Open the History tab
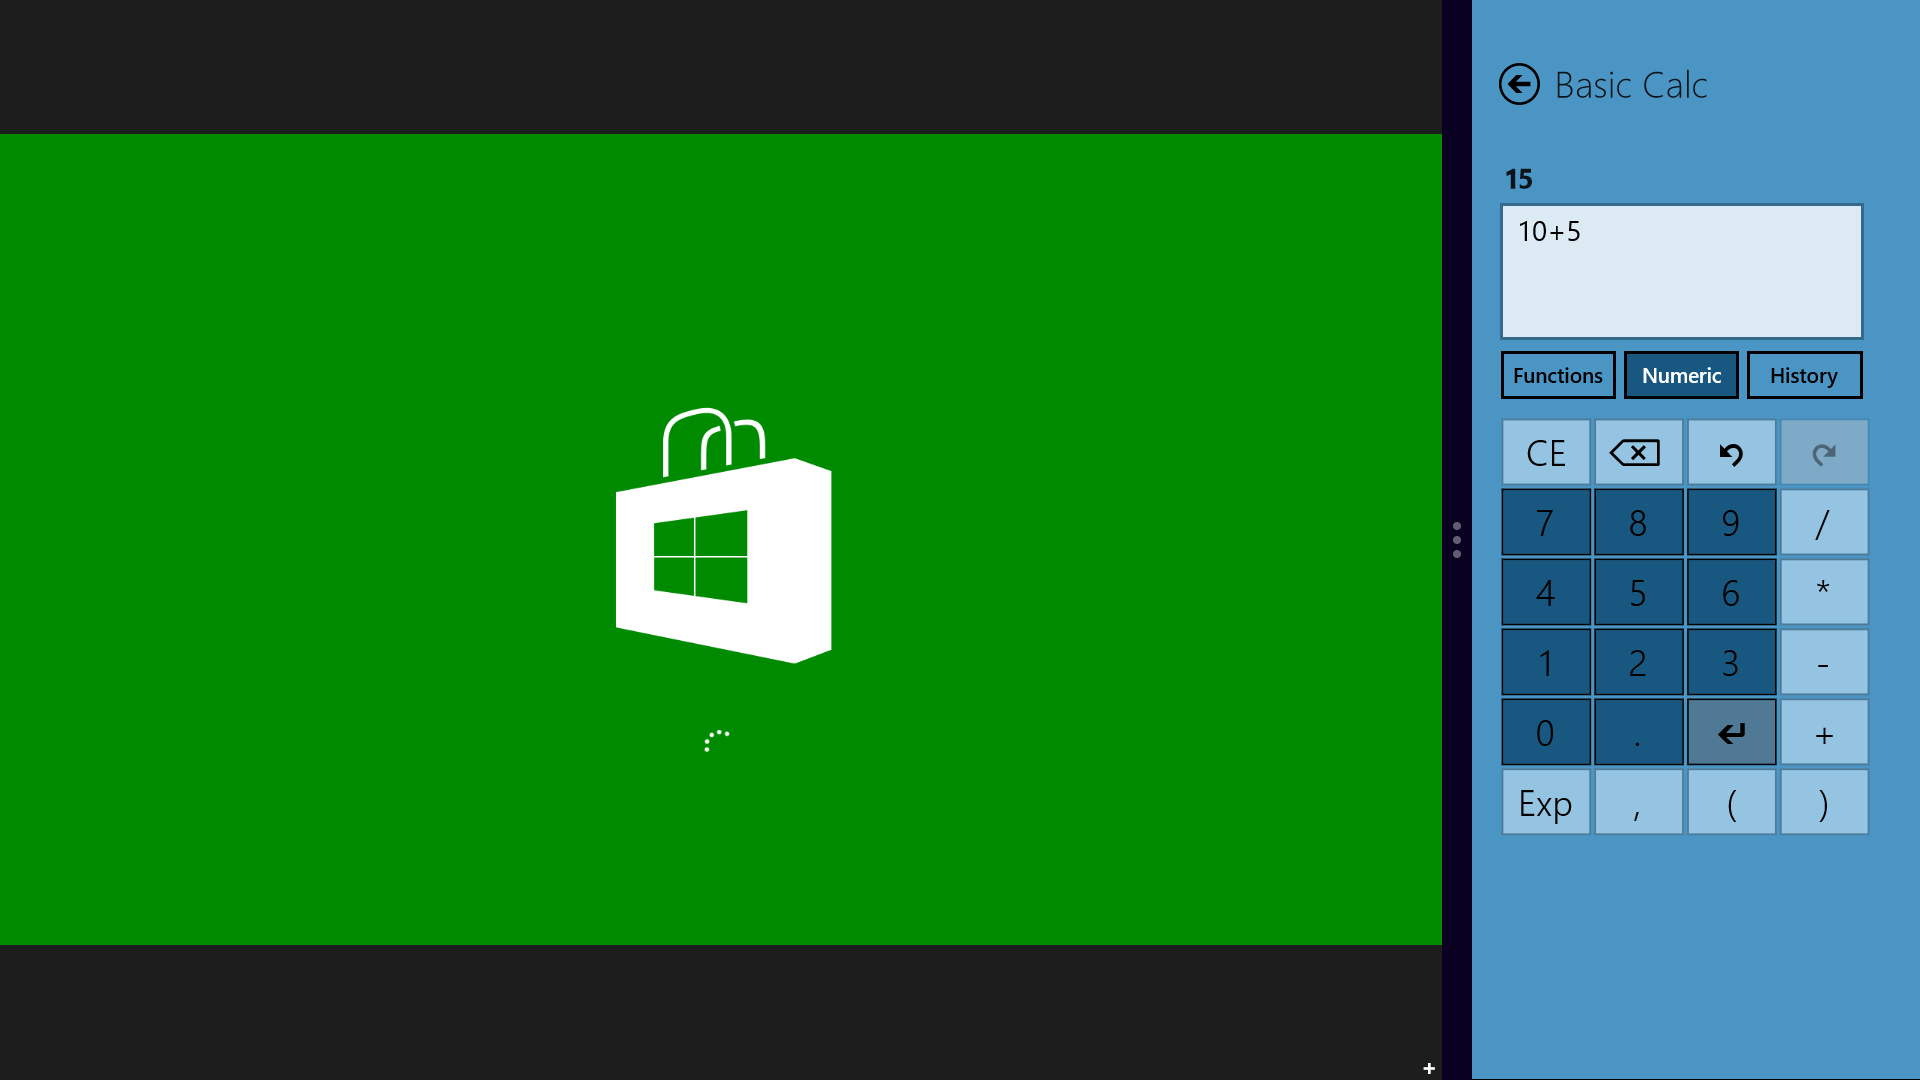Screen dimensions: 1920x1080 click(x=1803, y=376)
